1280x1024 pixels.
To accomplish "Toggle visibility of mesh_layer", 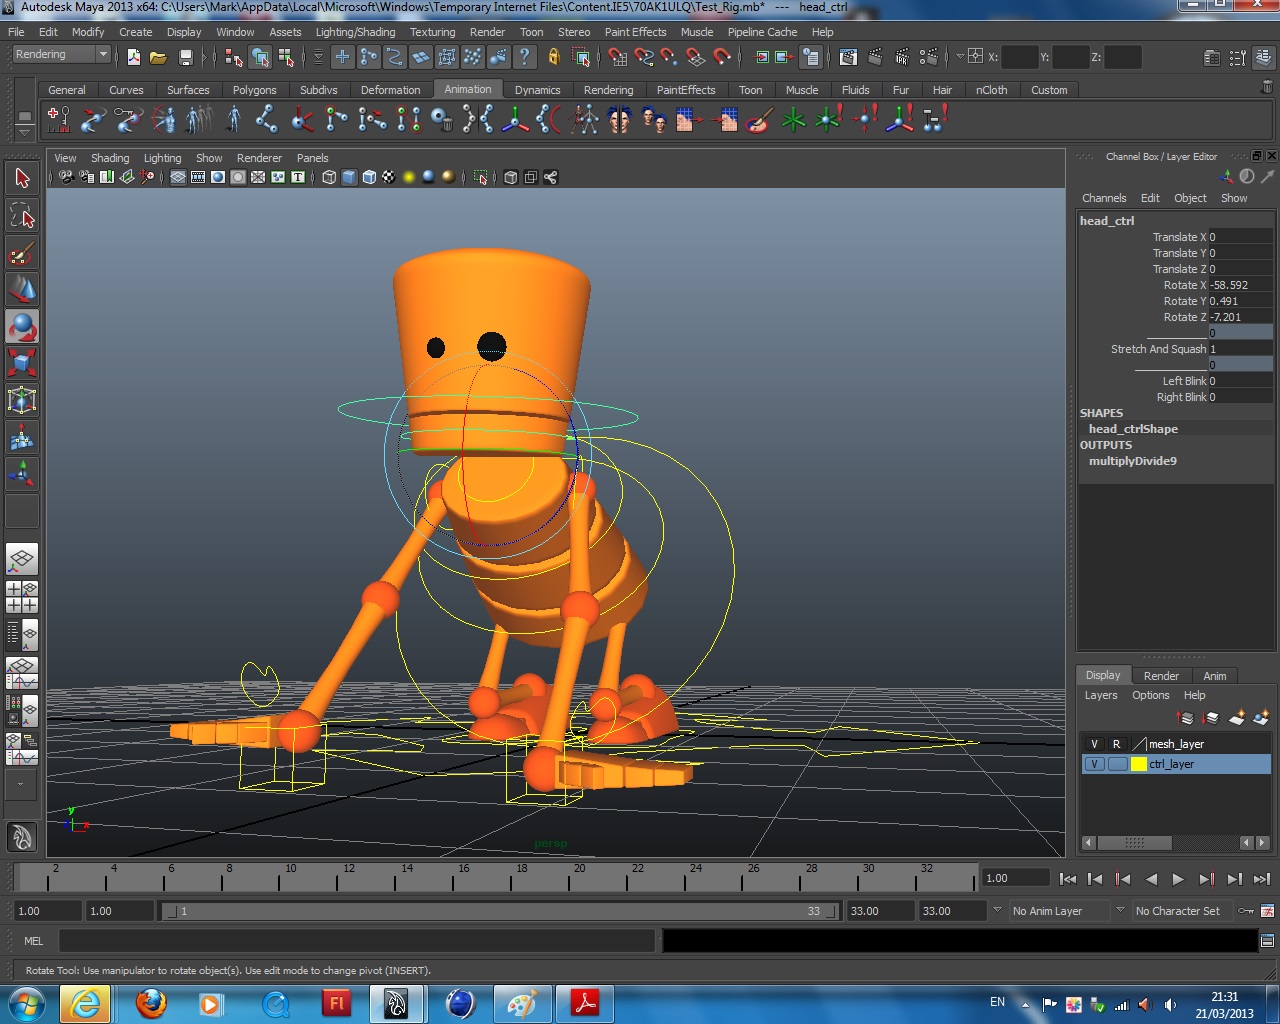I will [1094, 743].
